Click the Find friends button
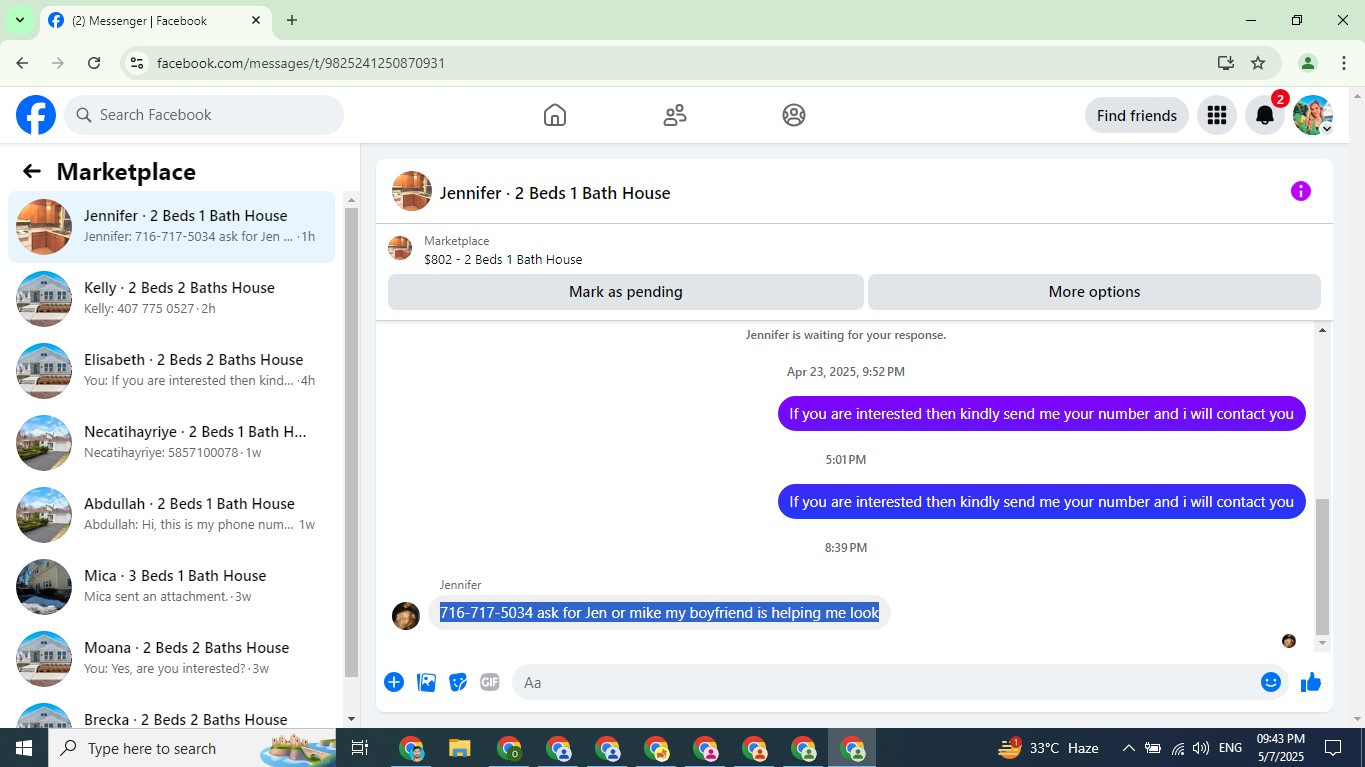Viewport: 1365px width, 767px height. click(x=1136, y=115)
